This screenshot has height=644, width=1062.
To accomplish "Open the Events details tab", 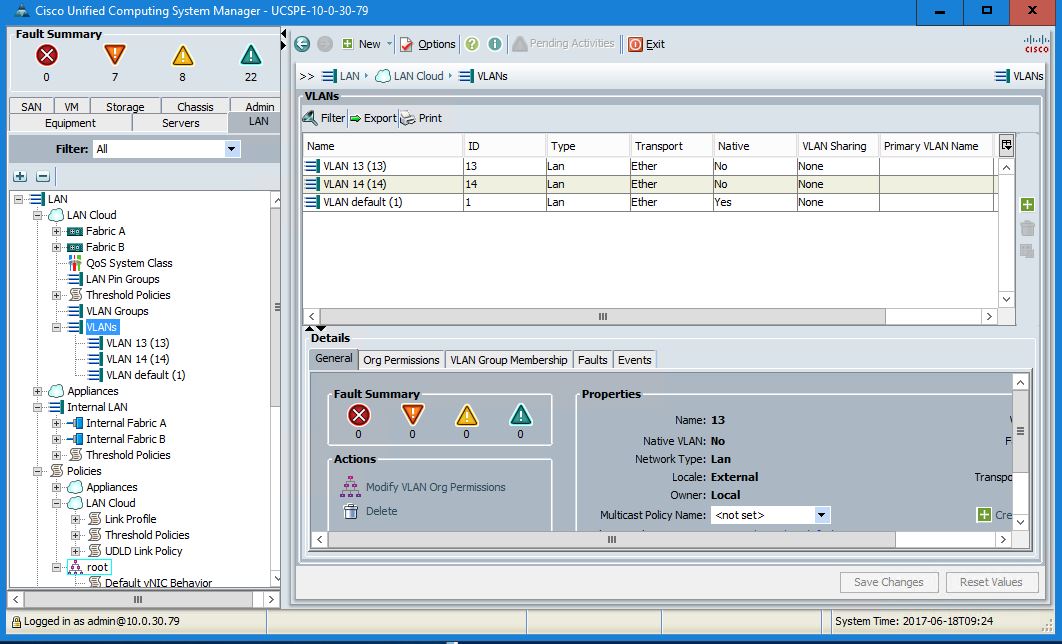I will coord(635,360).
